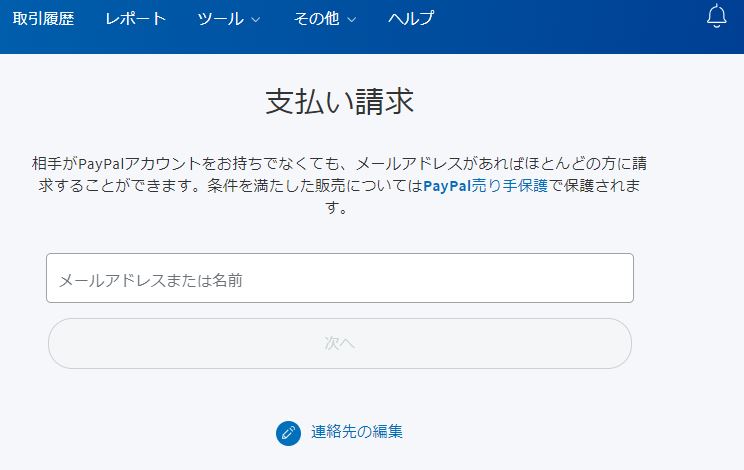Viewport: 744px width, 470px height.
Task: Expand the ツール dropdown menu
Action: [229, 19]
